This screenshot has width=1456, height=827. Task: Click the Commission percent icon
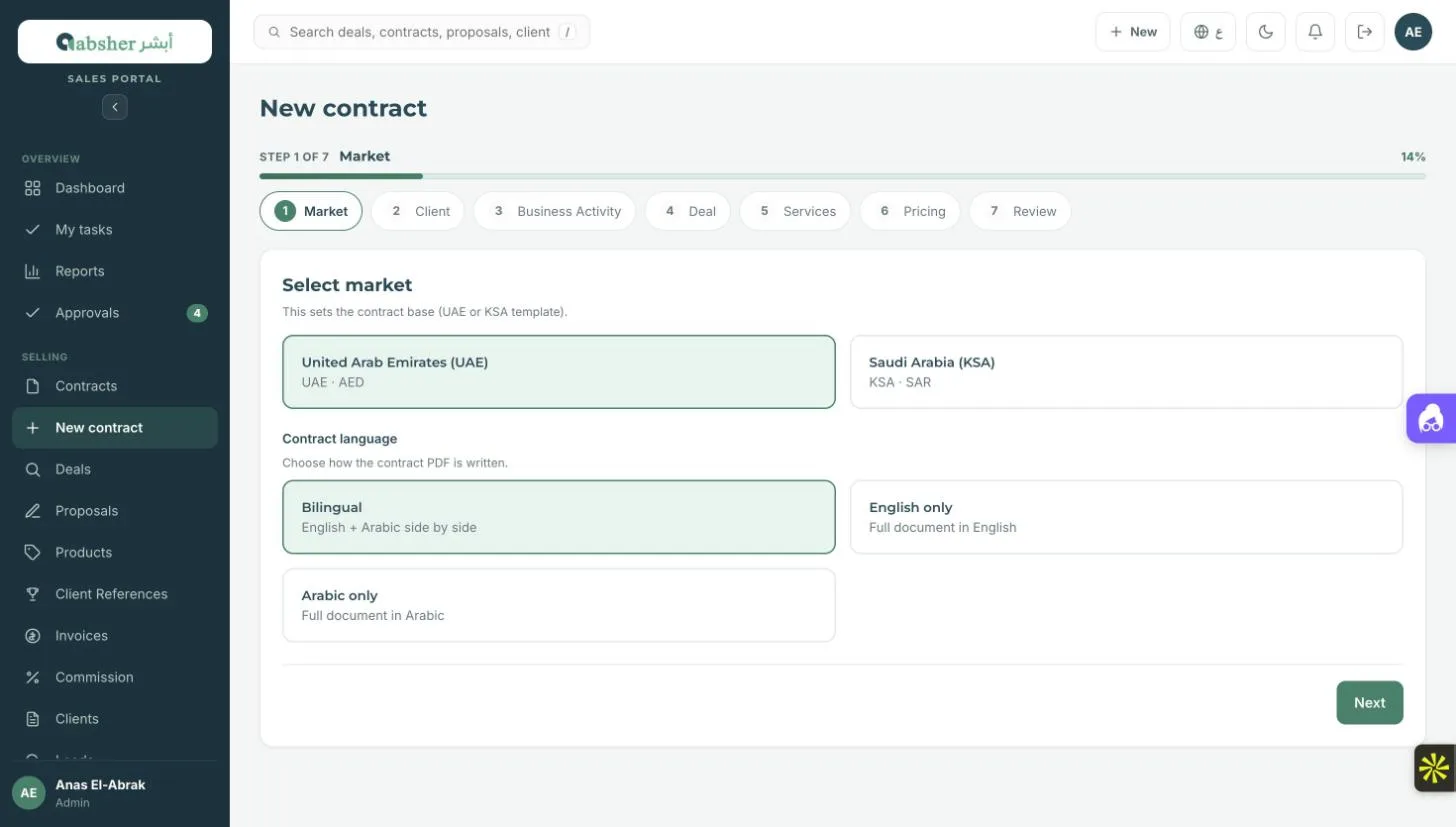(x=33, y=677)
